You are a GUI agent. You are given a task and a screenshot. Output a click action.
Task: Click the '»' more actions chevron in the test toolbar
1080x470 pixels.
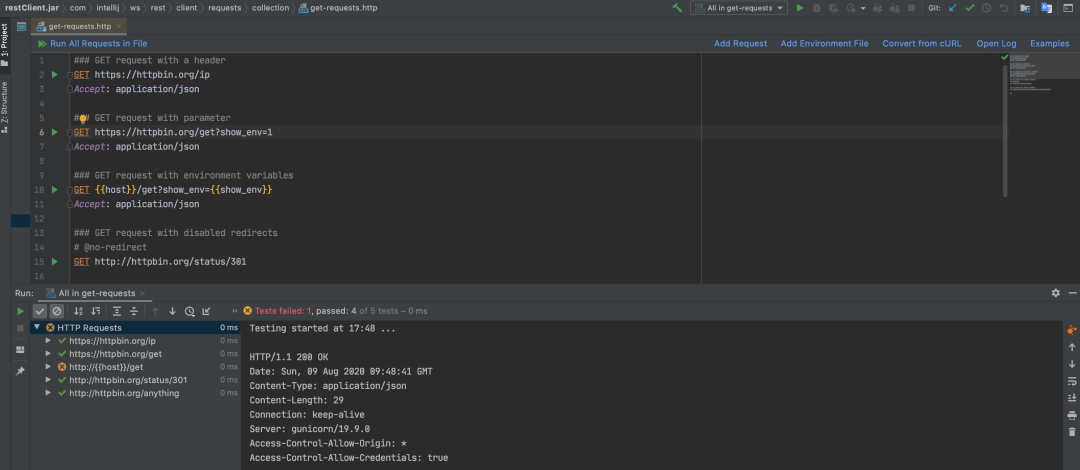tap(234, 311)
